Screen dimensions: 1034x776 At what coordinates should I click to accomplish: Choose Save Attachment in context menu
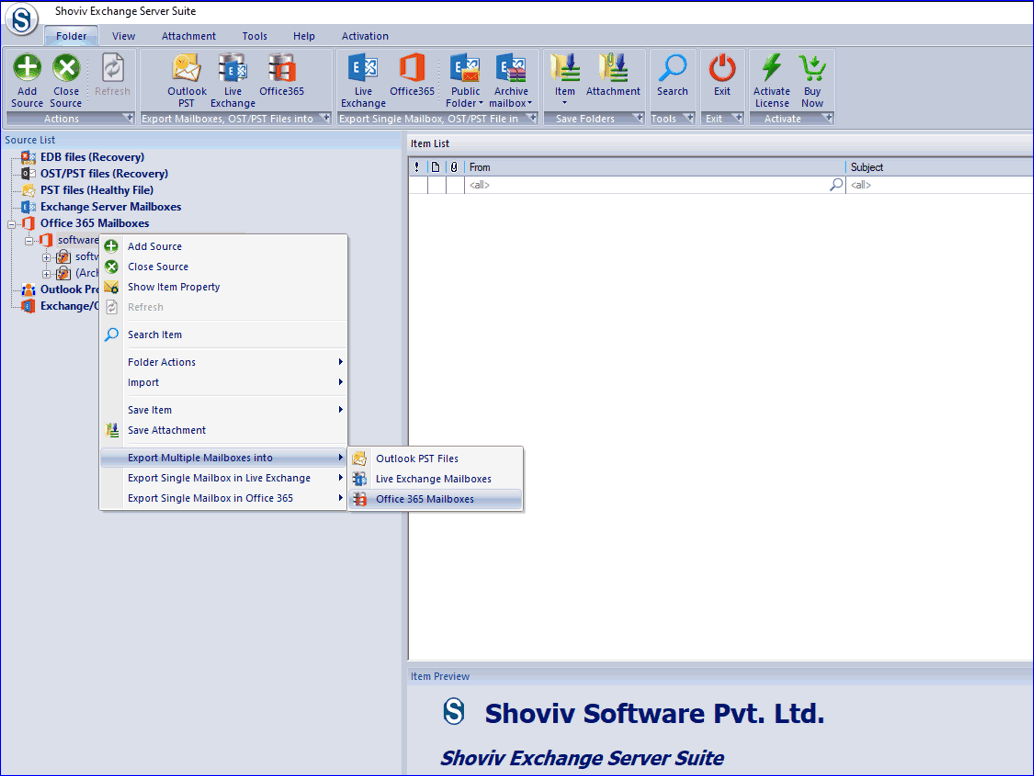click(223, 430)
